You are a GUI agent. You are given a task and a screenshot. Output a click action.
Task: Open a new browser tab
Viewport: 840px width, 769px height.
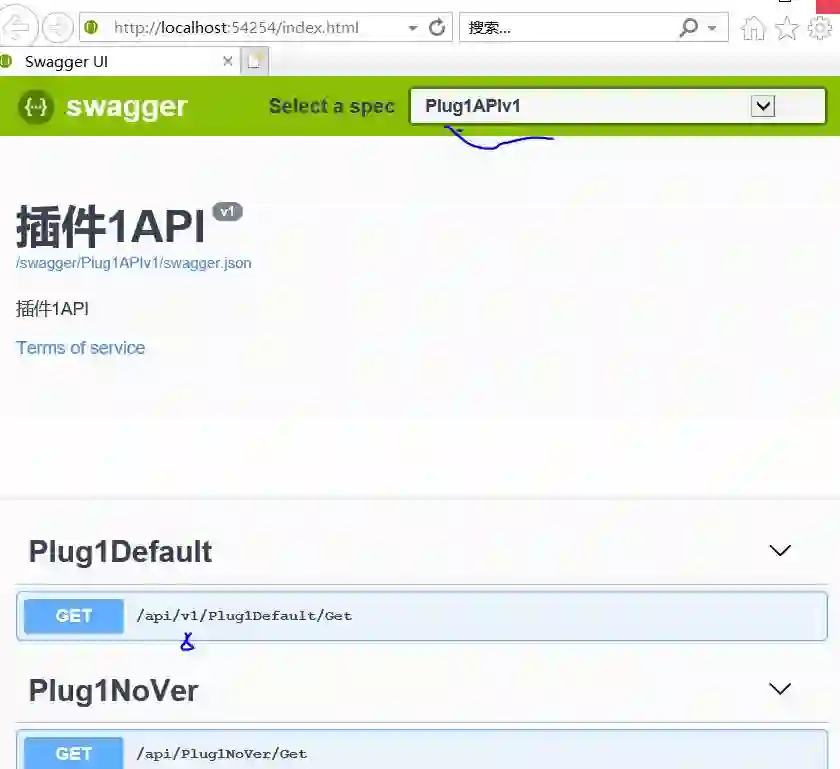[x=254, y=61]
